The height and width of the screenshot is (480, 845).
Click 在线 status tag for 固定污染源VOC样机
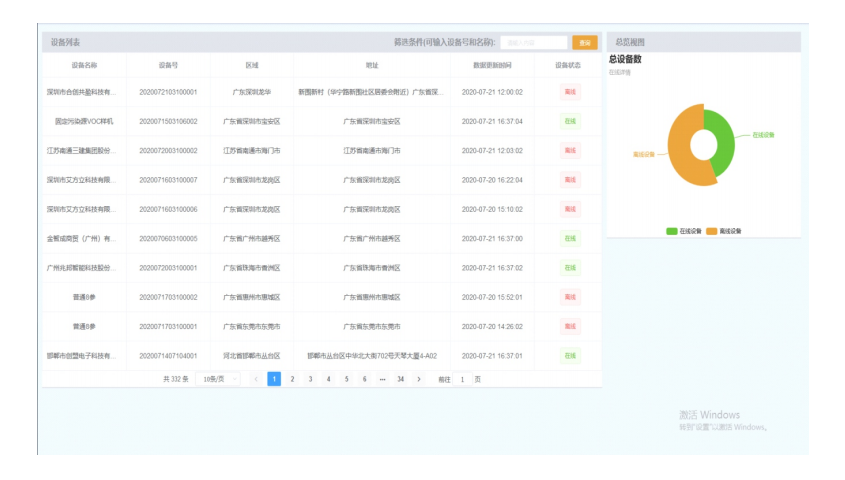point(569,121)
